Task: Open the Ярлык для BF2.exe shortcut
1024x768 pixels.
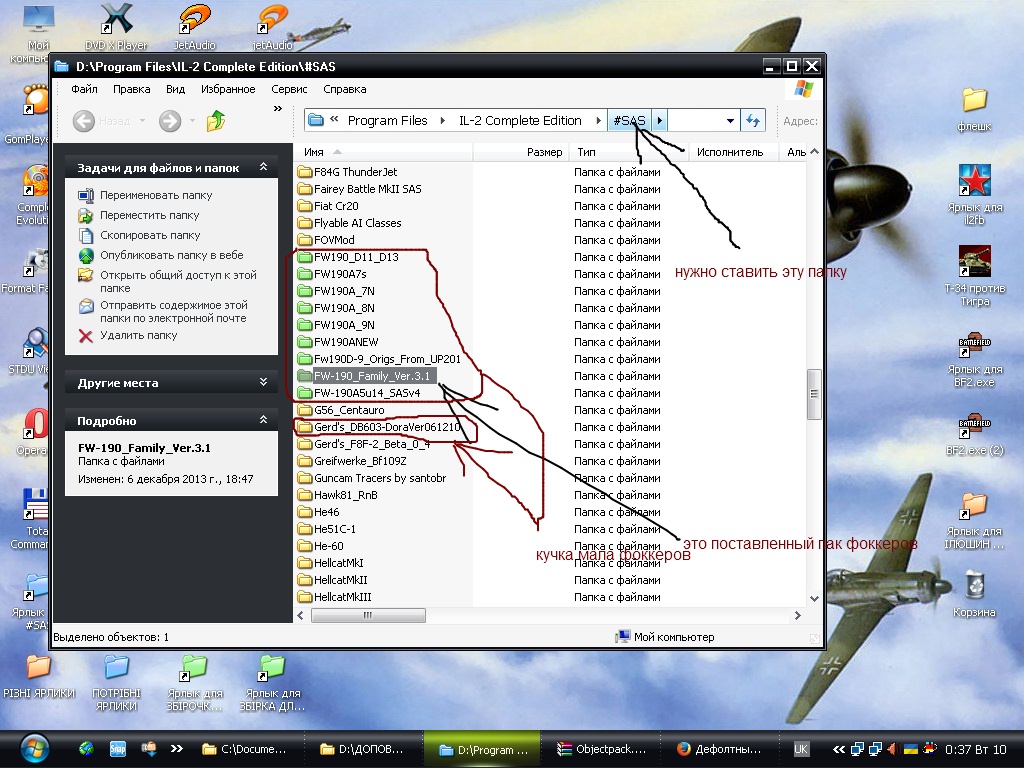Action: point(974,359)
